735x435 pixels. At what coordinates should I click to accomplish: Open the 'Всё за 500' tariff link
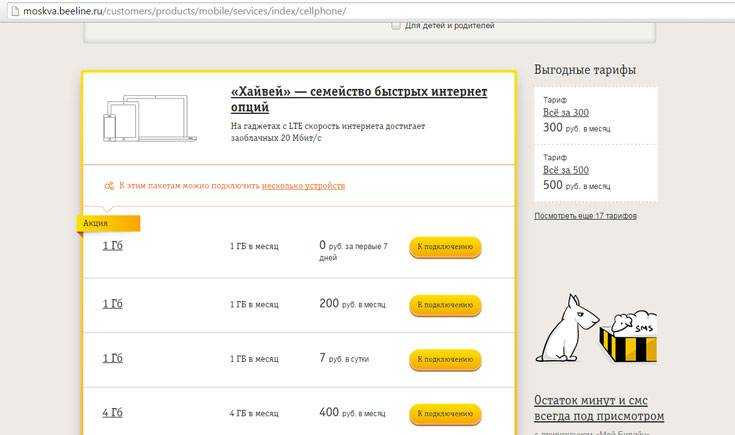click(566, 170)
